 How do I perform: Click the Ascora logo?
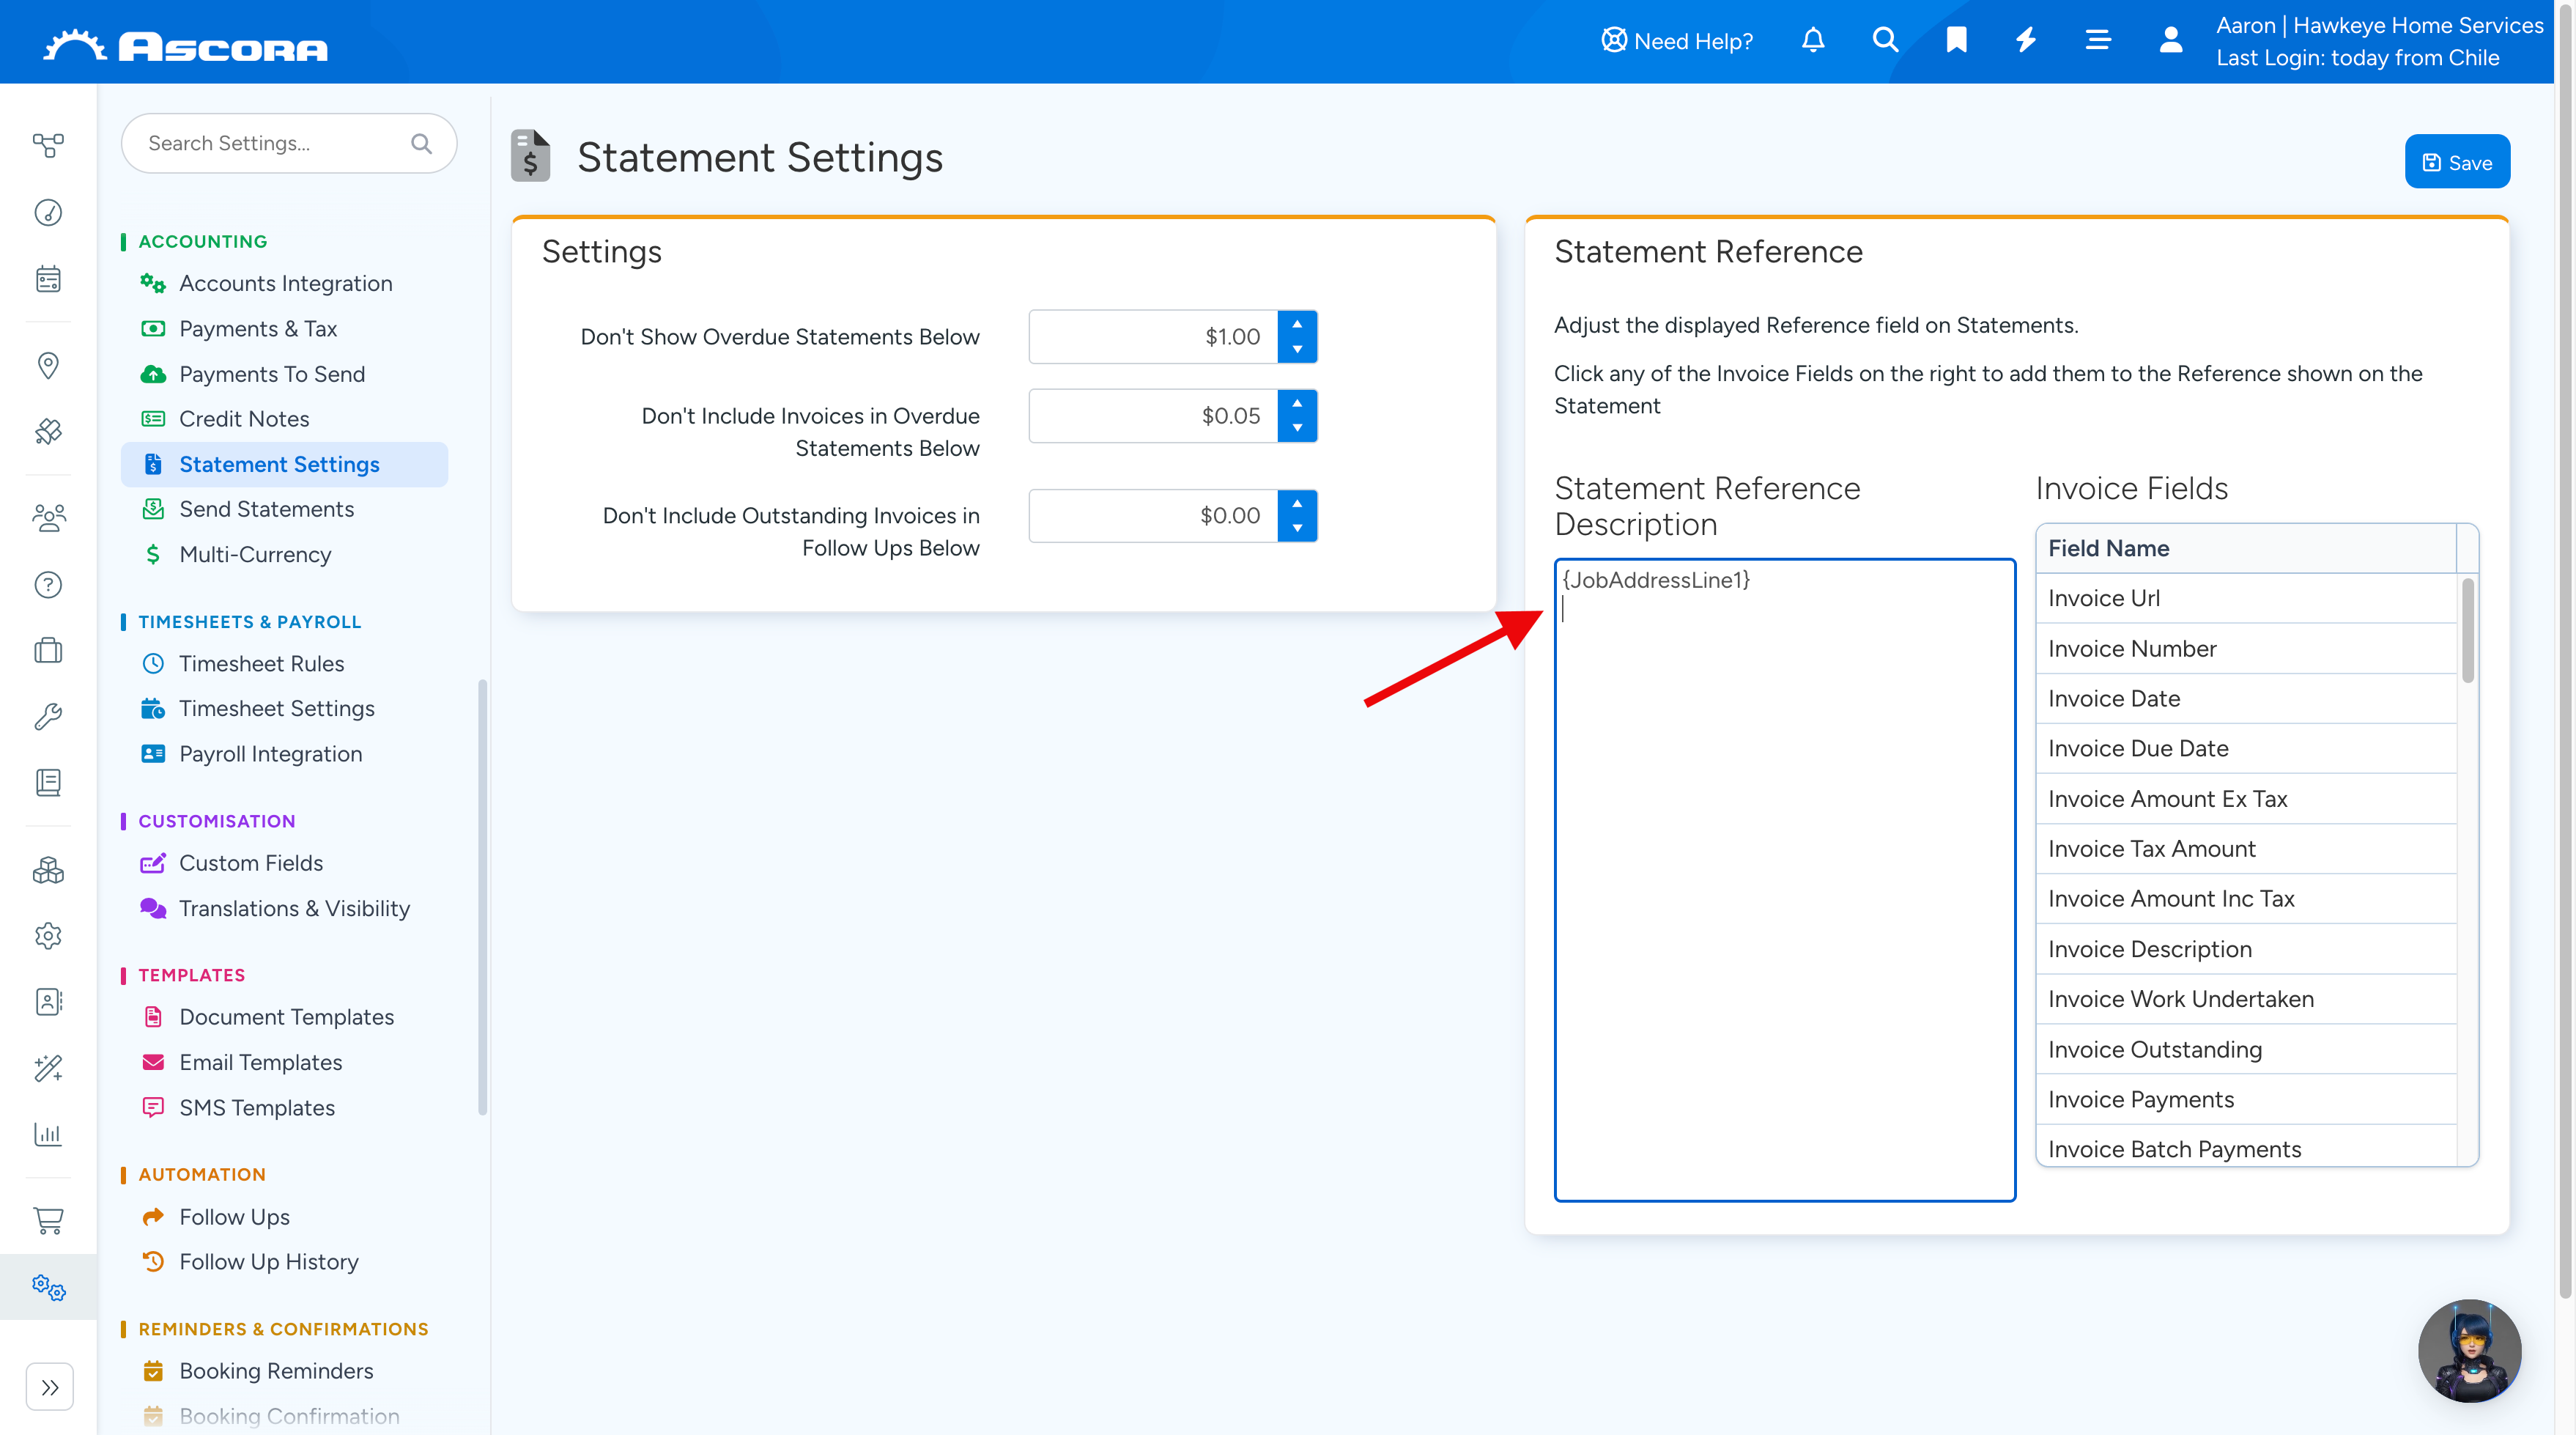coord(185,45)
